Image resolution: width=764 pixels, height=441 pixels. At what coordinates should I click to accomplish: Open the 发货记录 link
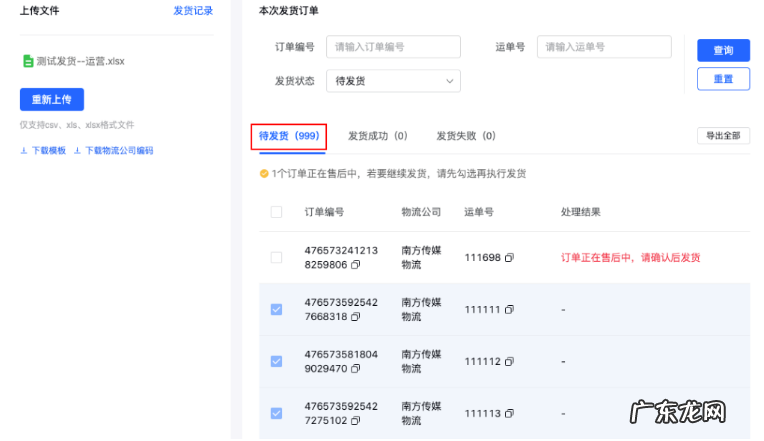tap(193, 11)
